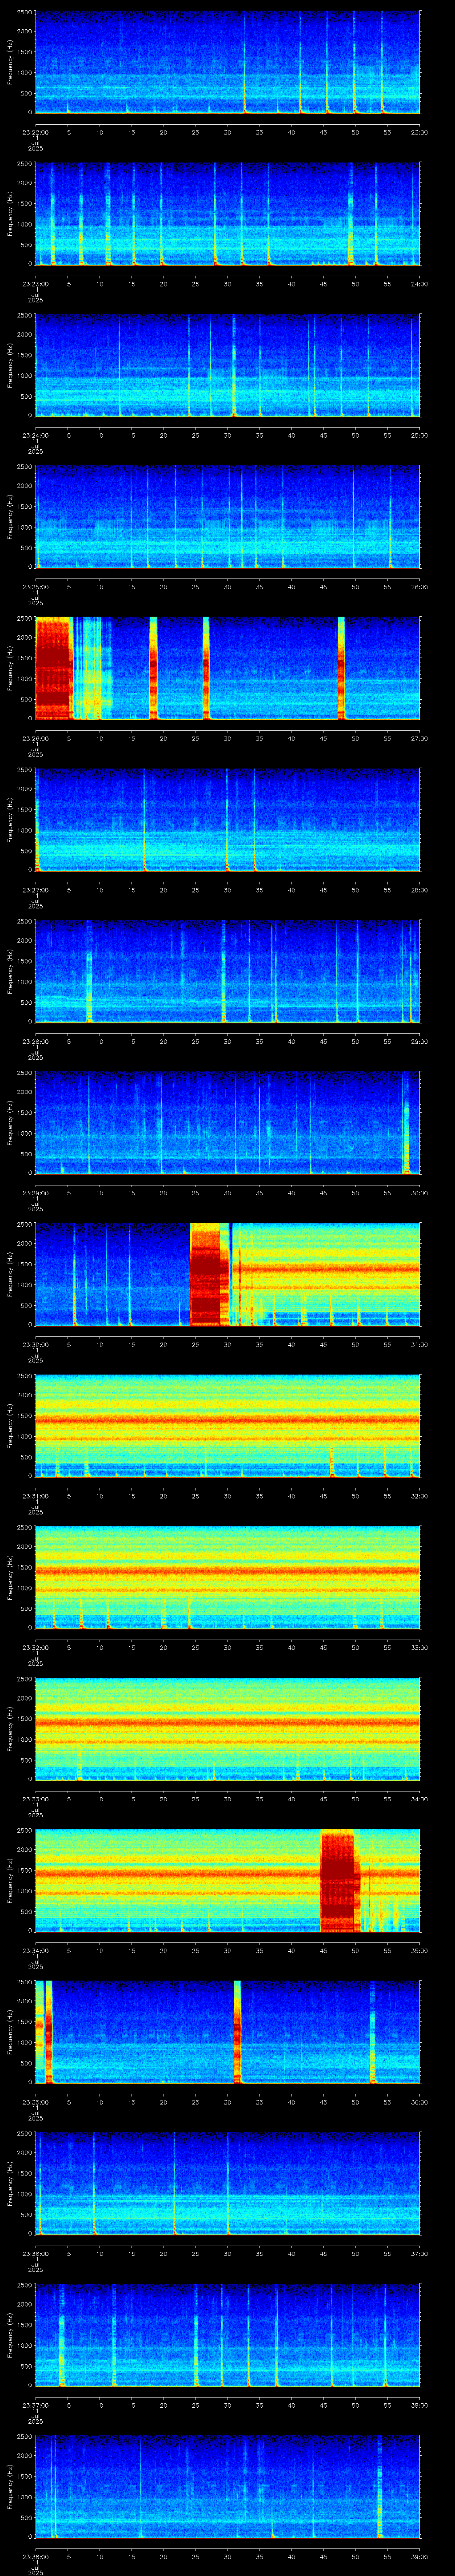
Task: Click the 31:00 end-of-axis label
Action: 419,1344
